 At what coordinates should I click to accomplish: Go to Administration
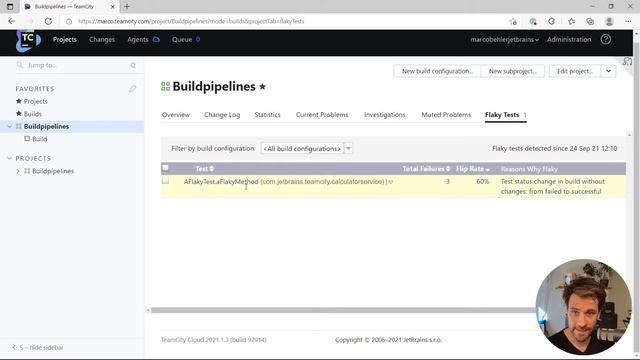click(x=569, y=40)
